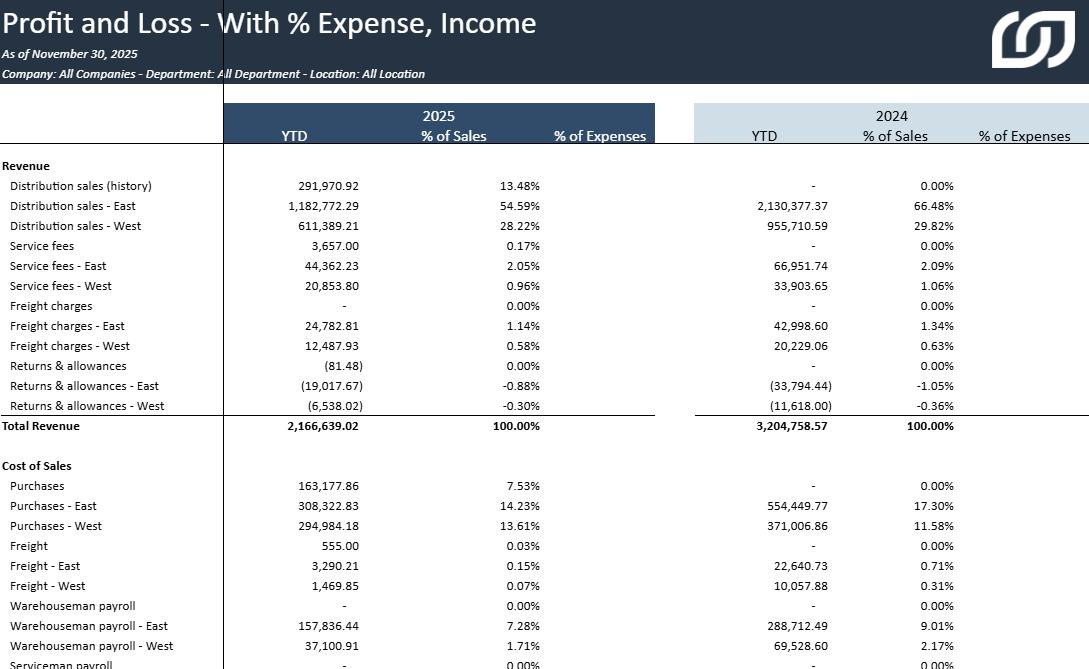Click the '% of Expenses' header under 2025
This screenshot has width=1089, height=669.
600,136
